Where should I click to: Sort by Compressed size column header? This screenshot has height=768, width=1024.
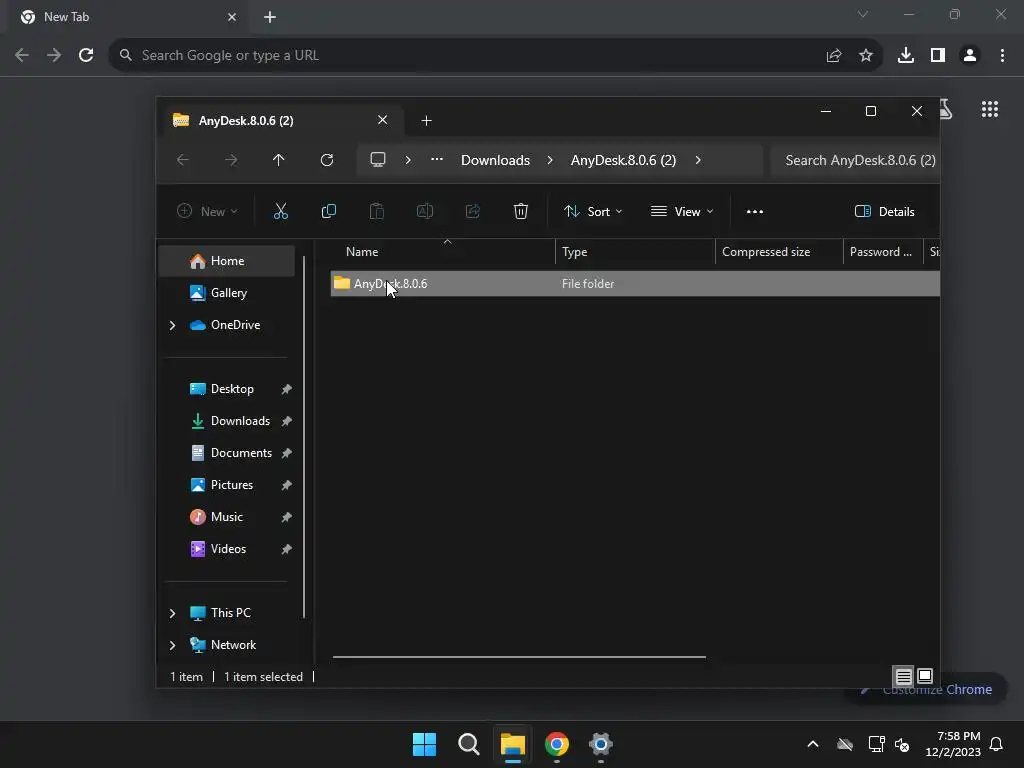(x=779, y=252)
